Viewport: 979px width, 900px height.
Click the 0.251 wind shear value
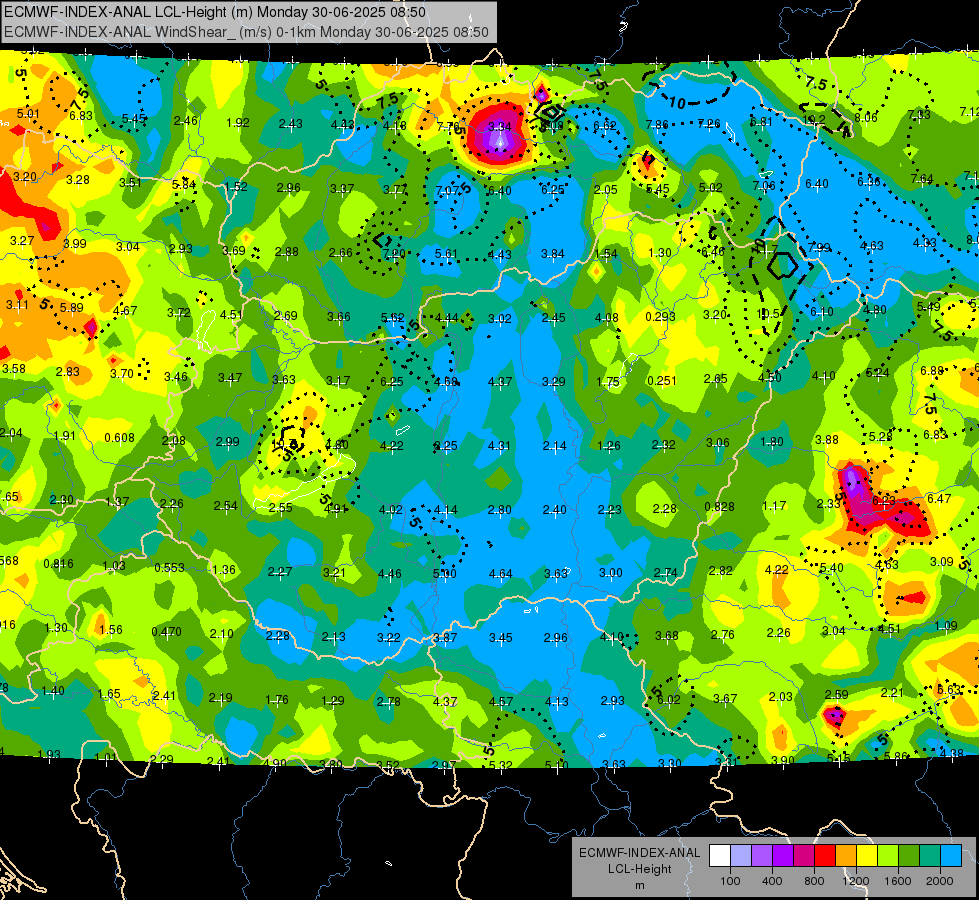tap(662, 380)
